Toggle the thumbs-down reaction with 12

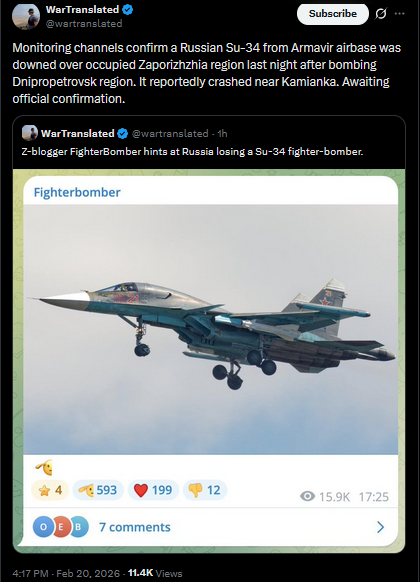tap(204, 490)
